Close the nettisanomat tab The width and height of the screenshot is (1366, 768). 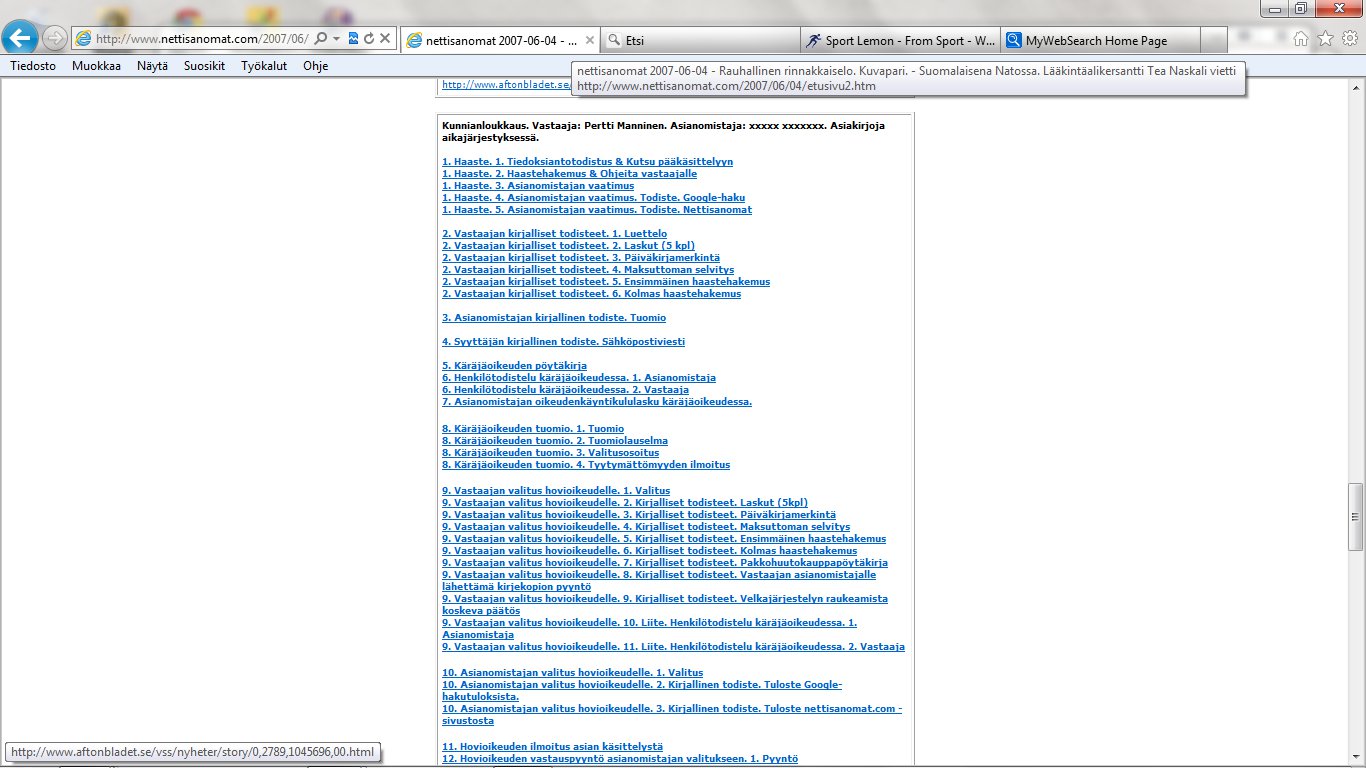(590, 41)
